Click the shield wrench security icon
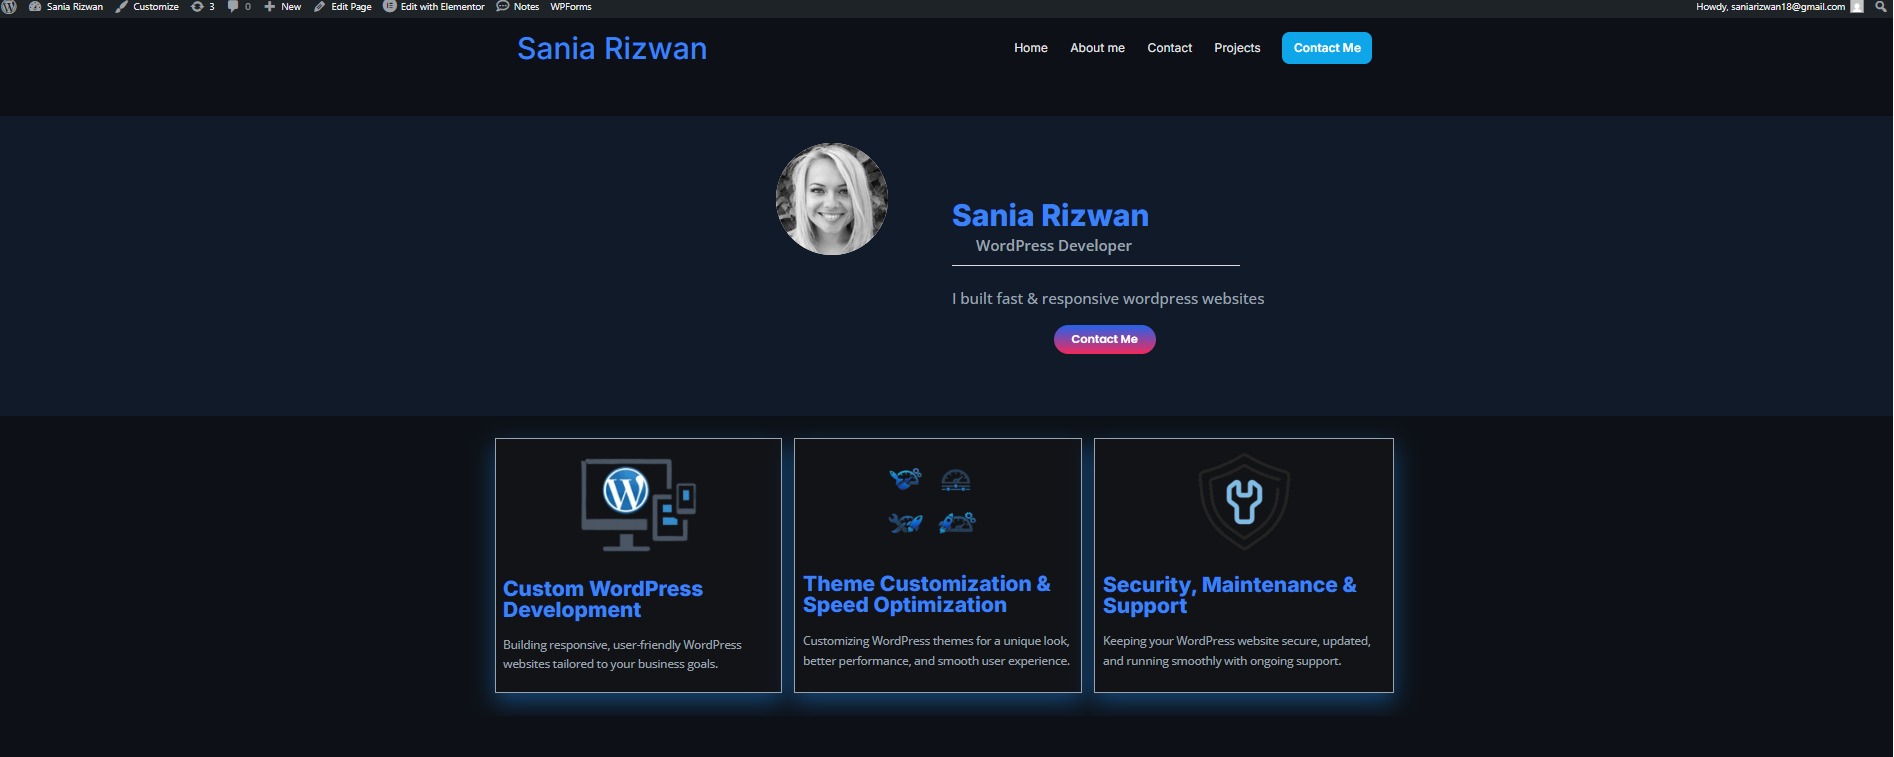 1244,501
